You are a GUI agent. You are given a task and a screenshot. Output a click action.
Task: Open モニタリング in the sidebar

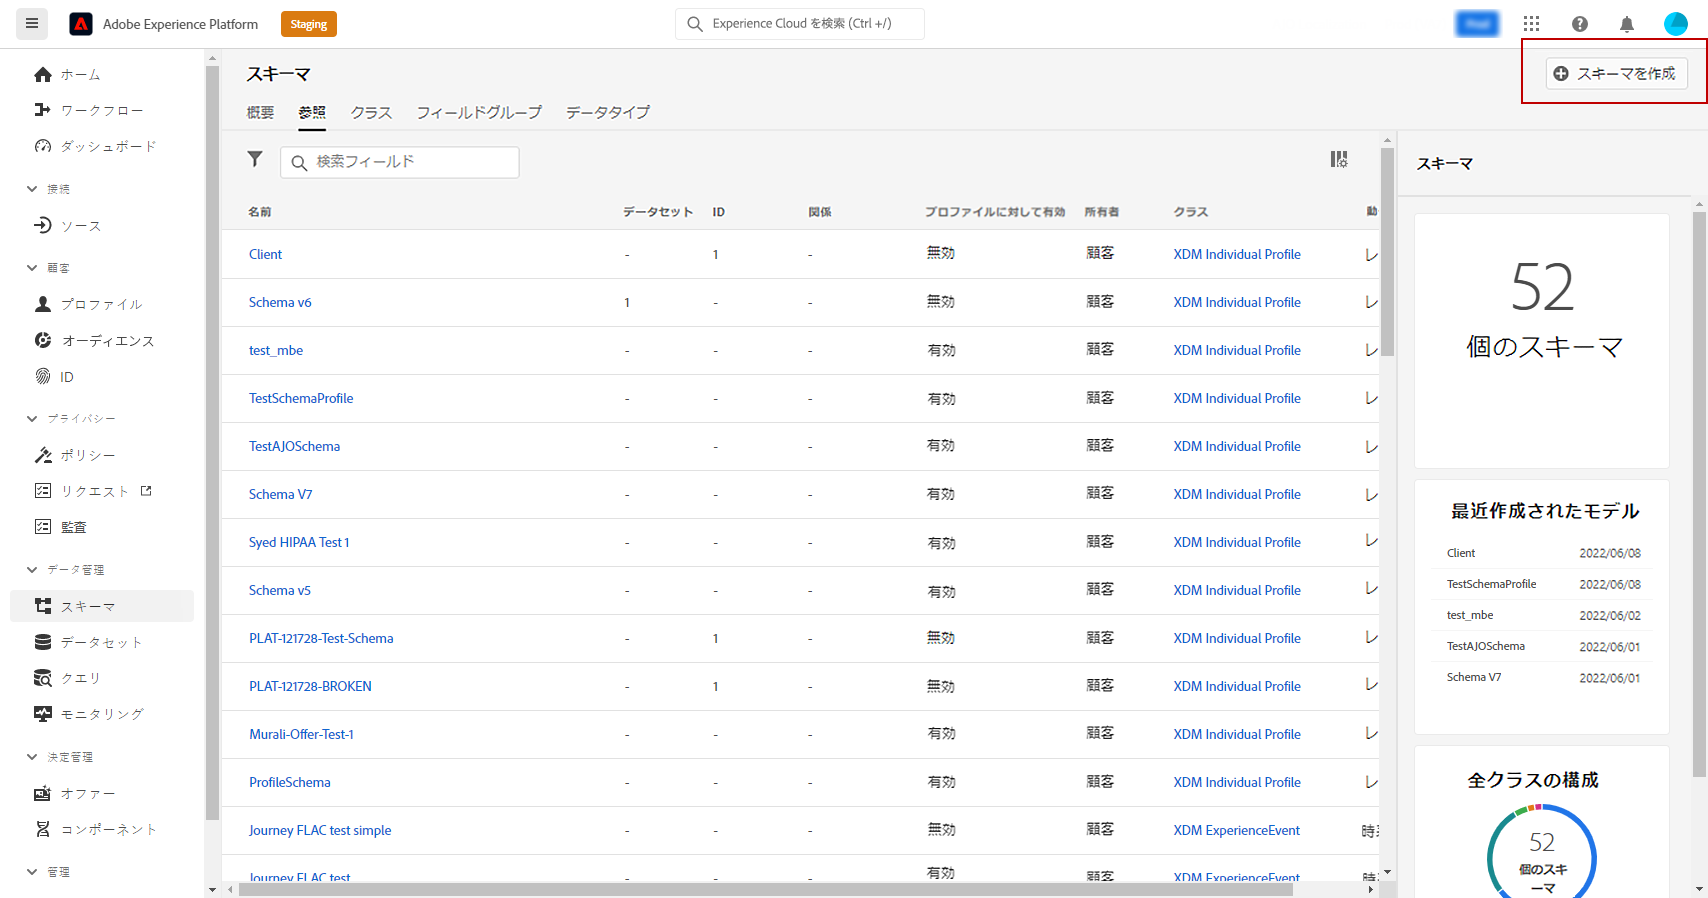click(x=102, y=714)
